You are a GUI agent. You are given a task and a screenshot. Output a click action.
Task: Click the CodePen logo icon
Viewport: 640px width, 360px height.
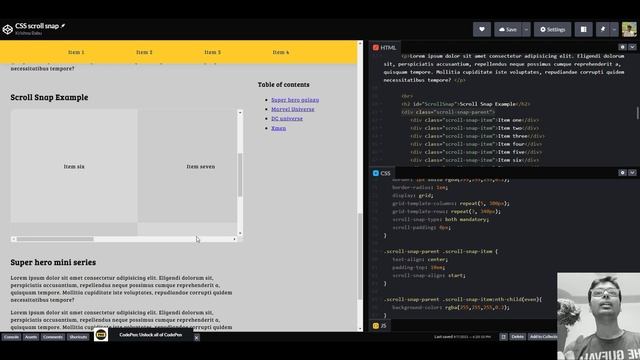(x=7, y=29)
